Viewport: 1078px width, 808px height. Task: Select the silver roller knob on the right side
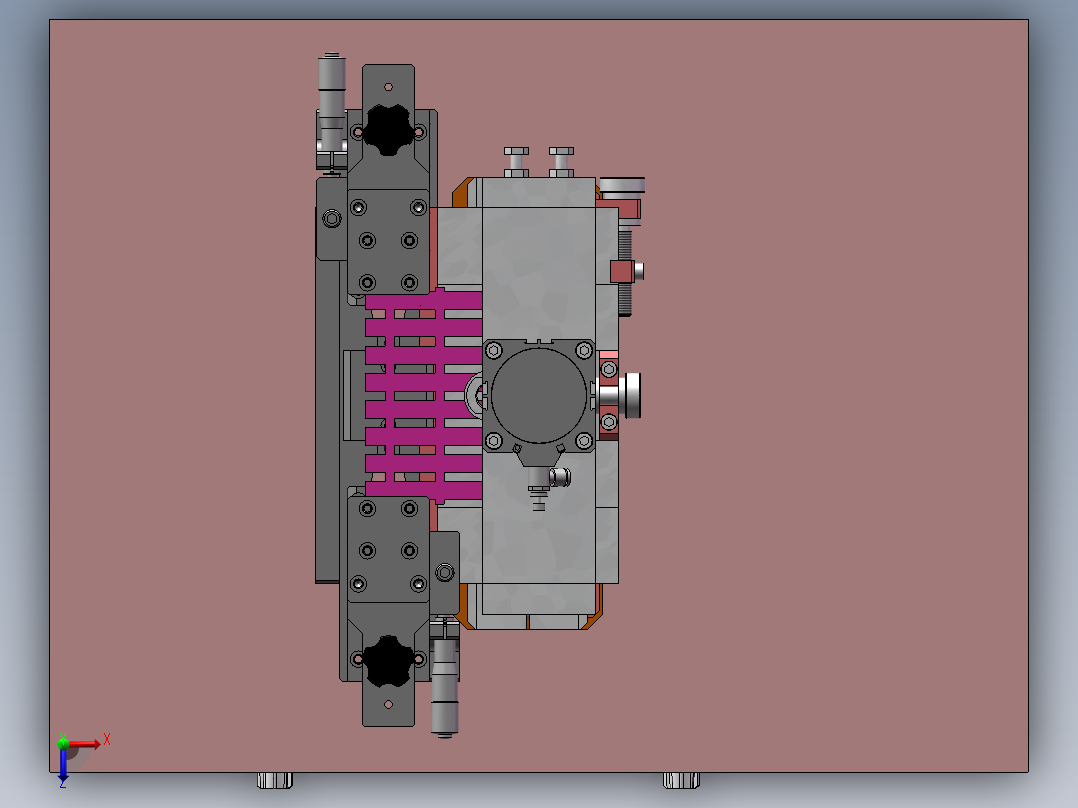click(630, 395)
